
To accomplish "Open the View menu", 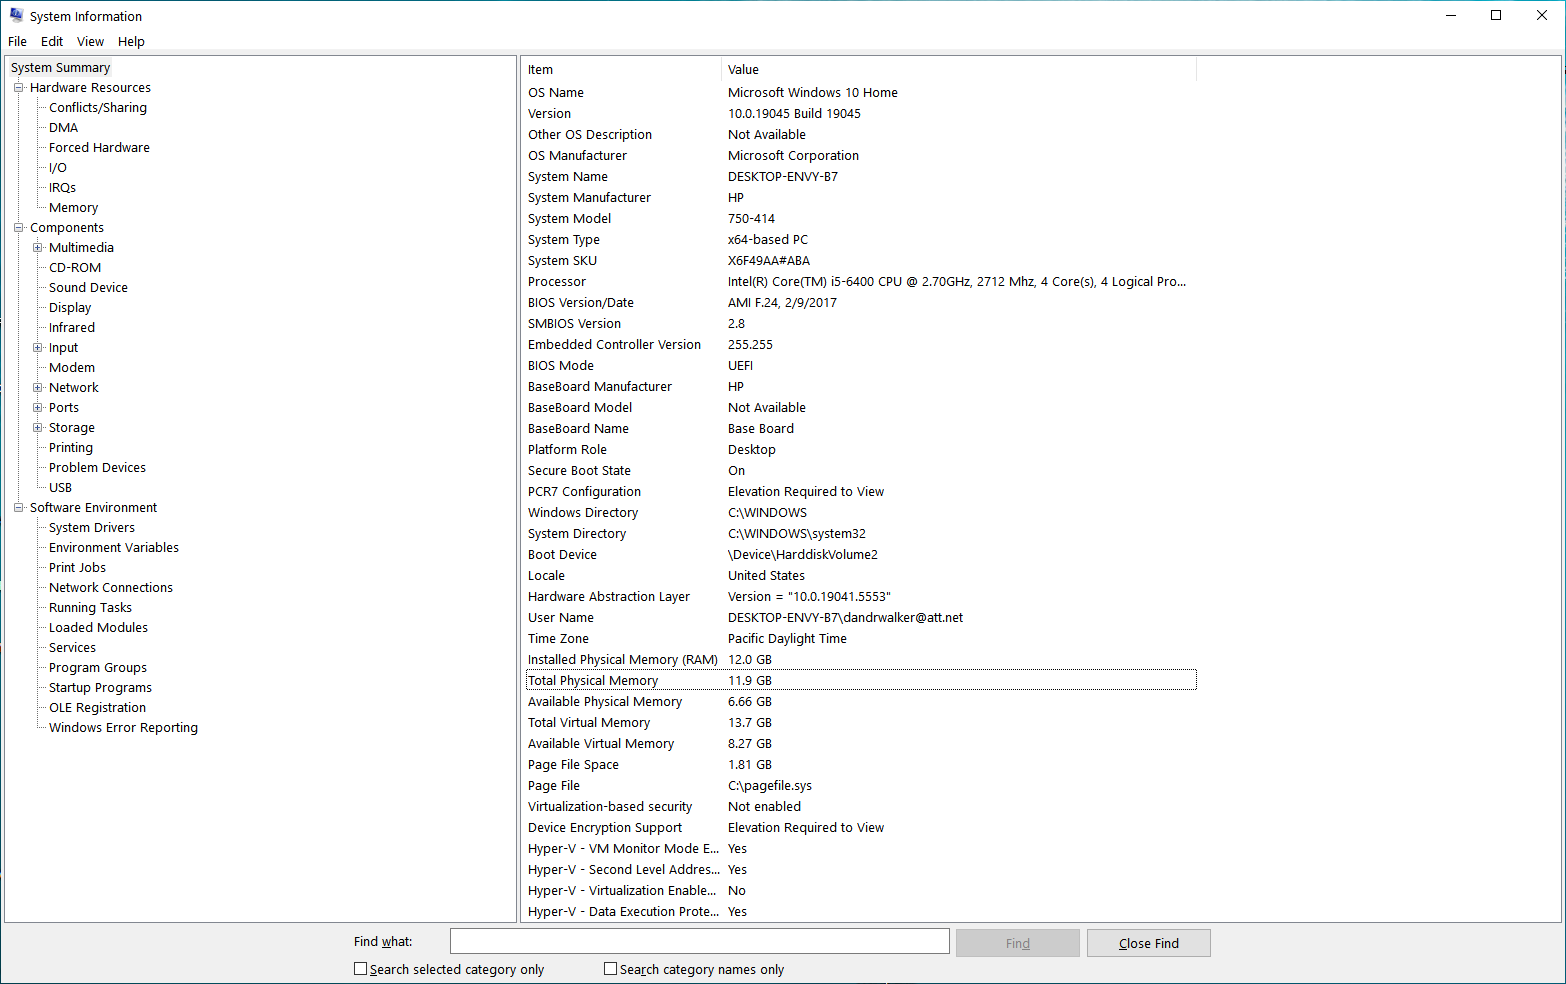I will point(90,41).
